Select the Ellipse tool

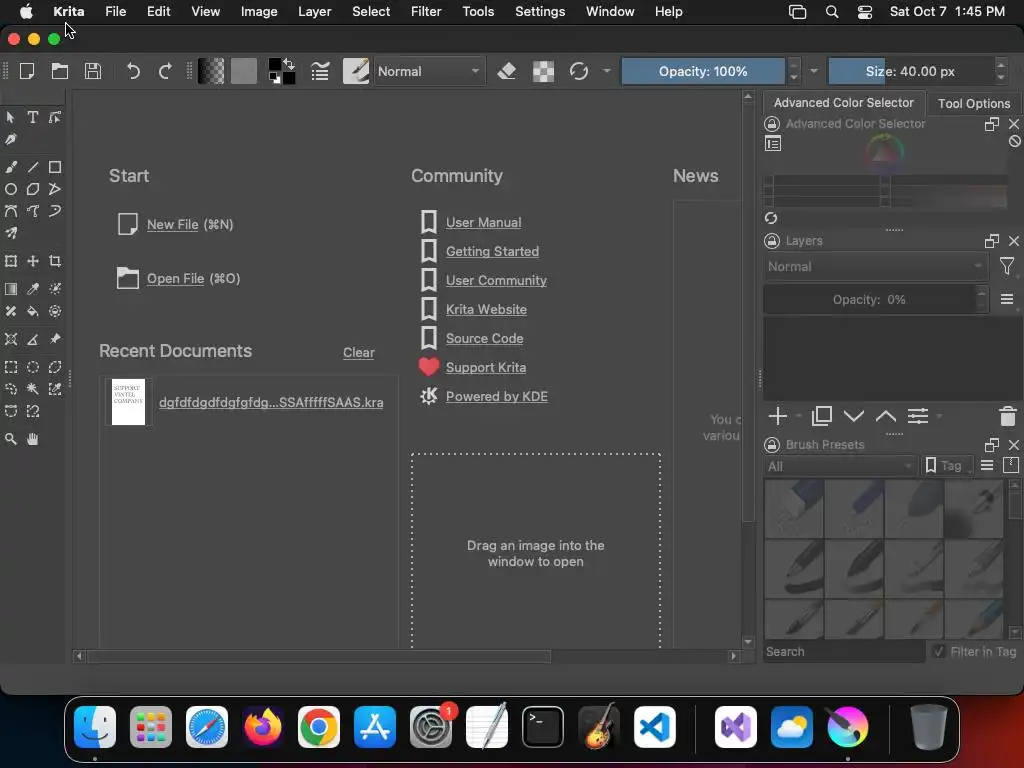10,189
